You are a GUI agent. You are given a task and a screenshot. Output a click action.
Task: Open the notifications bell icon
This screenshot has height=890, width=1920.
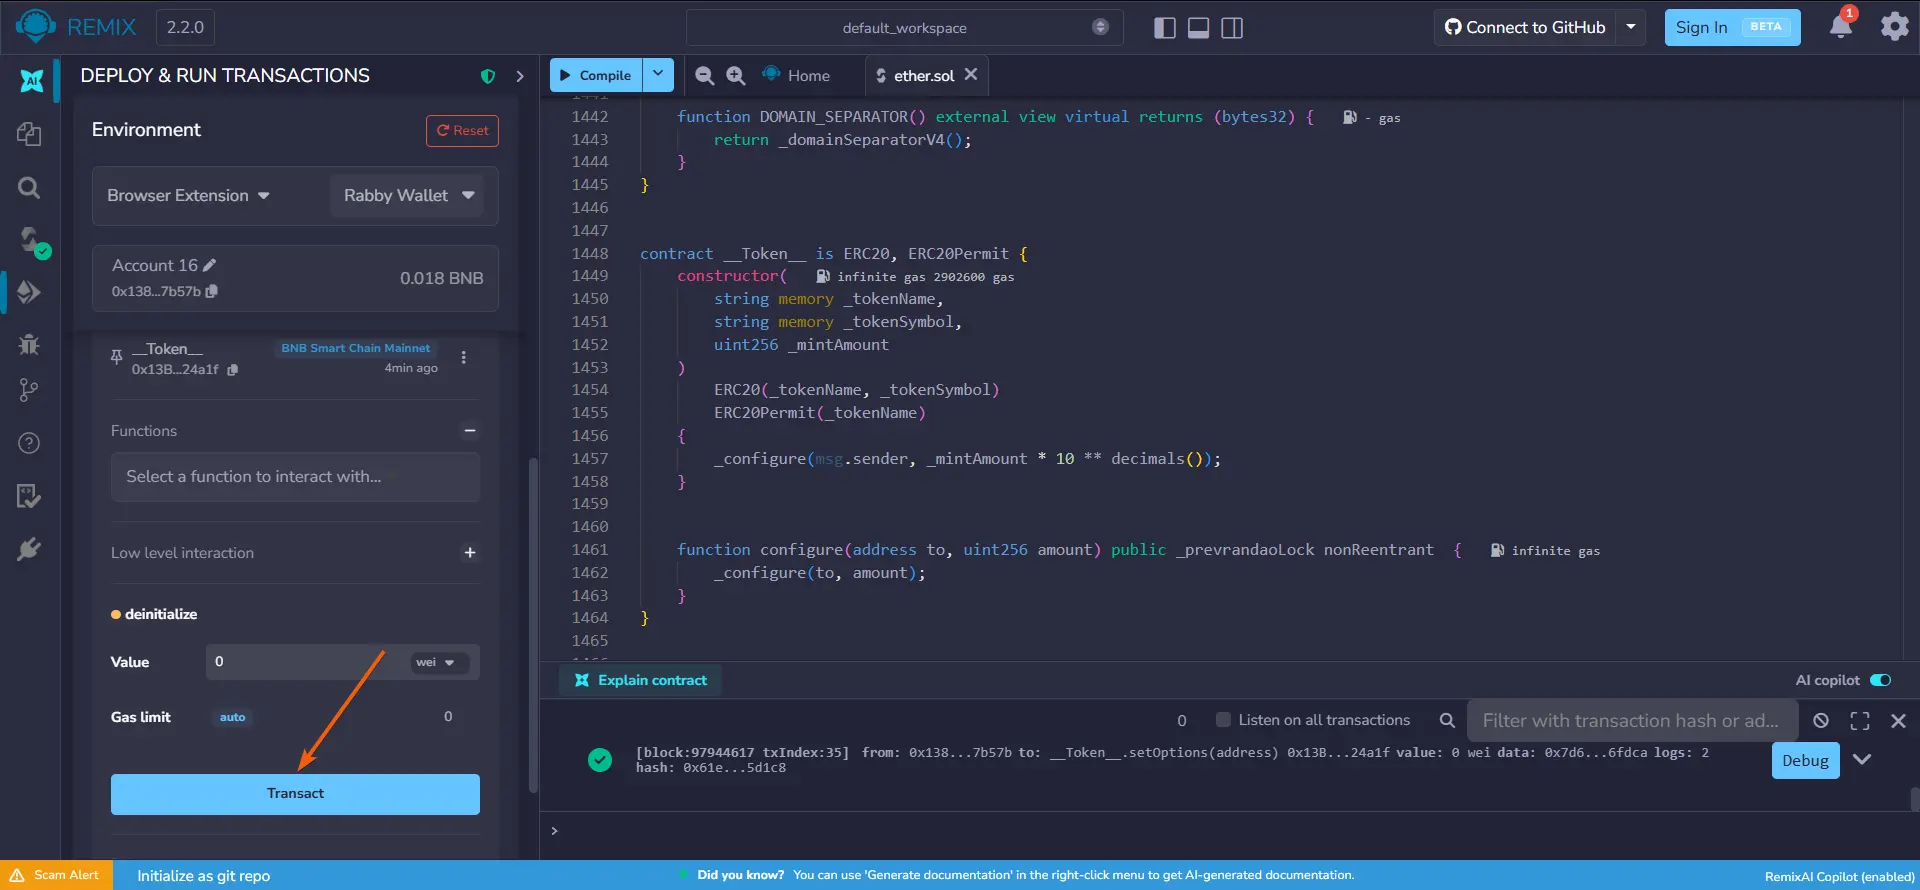click(x=1841, y=26)
